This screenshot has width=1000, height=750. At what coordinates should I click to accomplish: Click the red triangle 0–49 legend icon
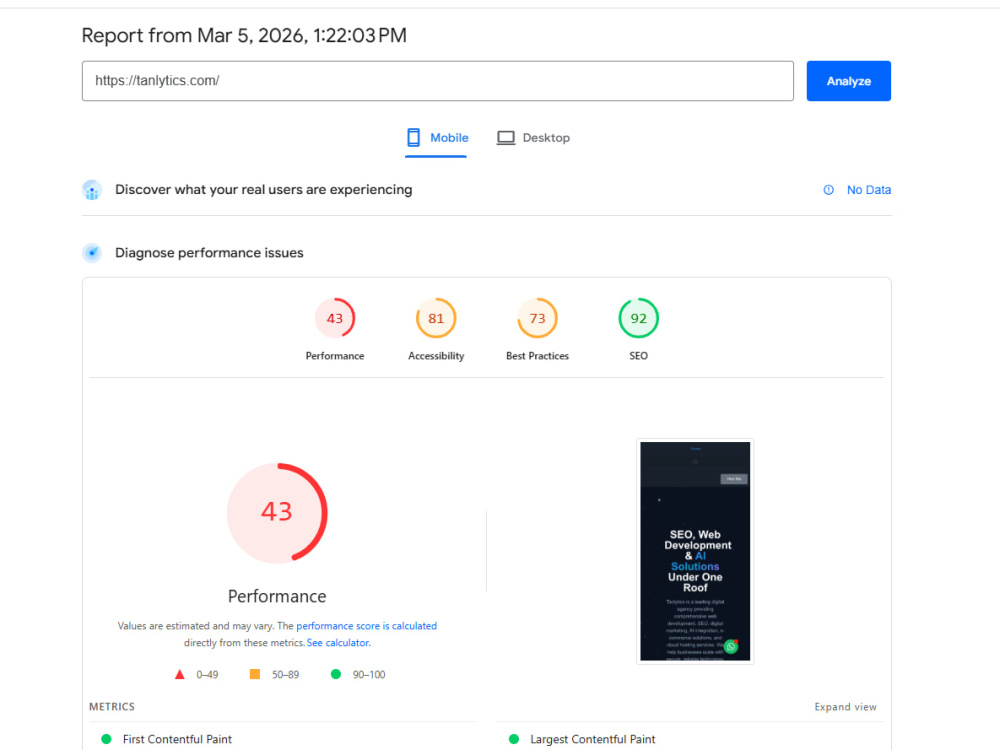(x=180, y=675)
